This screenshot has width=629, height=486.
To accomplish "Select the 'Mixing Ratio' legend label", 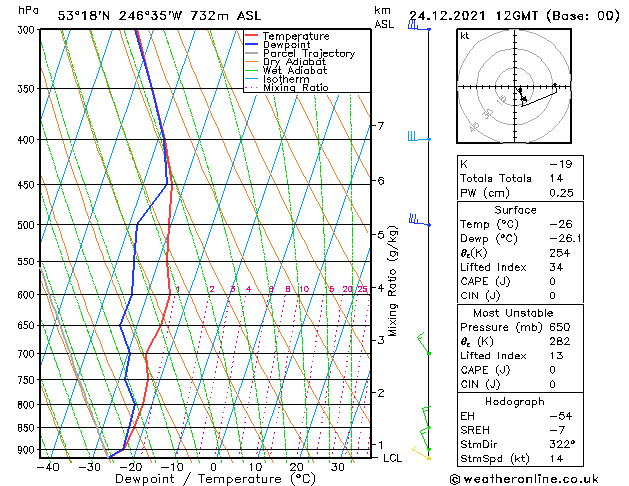I will click(296, 87).
